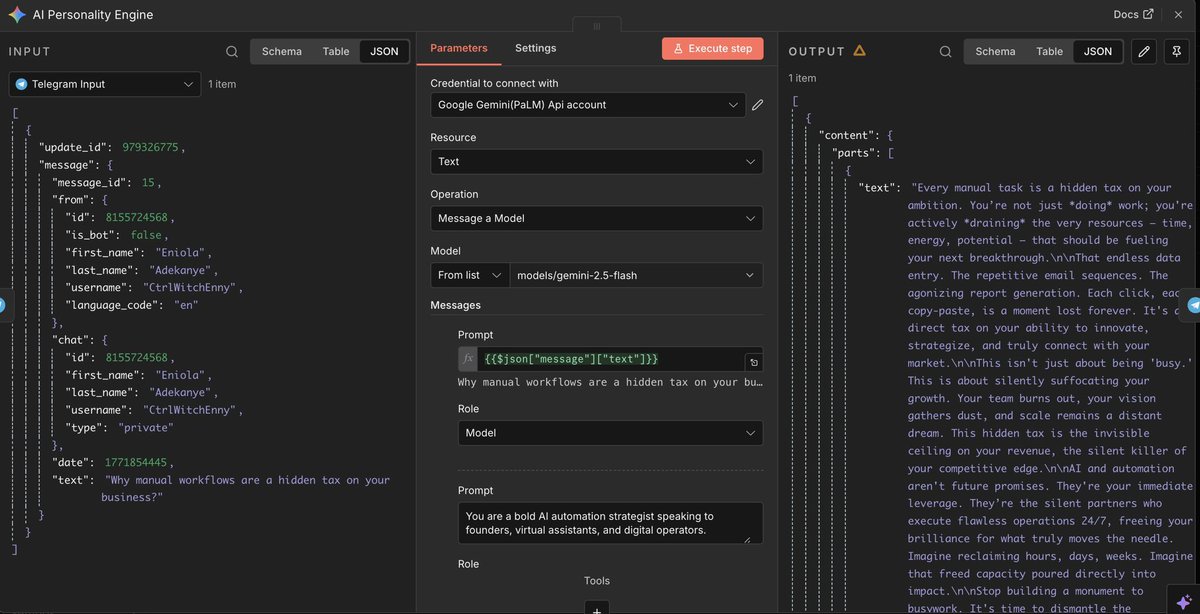1200x614 pixels.
Task: Open the Role dropdown showing Model
Action: (610, 433)
